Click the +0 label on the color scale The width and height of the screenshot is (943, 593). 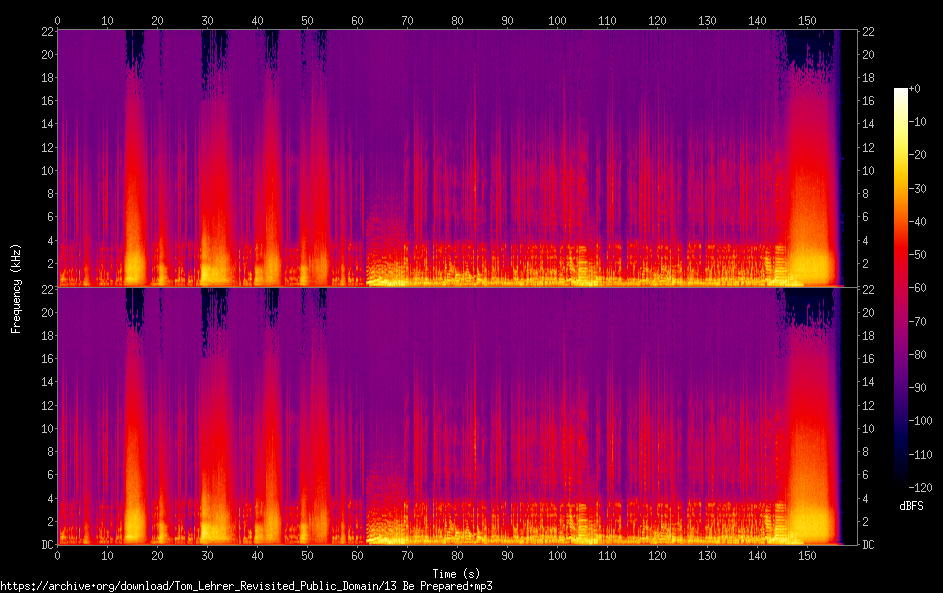coord(914,89)
